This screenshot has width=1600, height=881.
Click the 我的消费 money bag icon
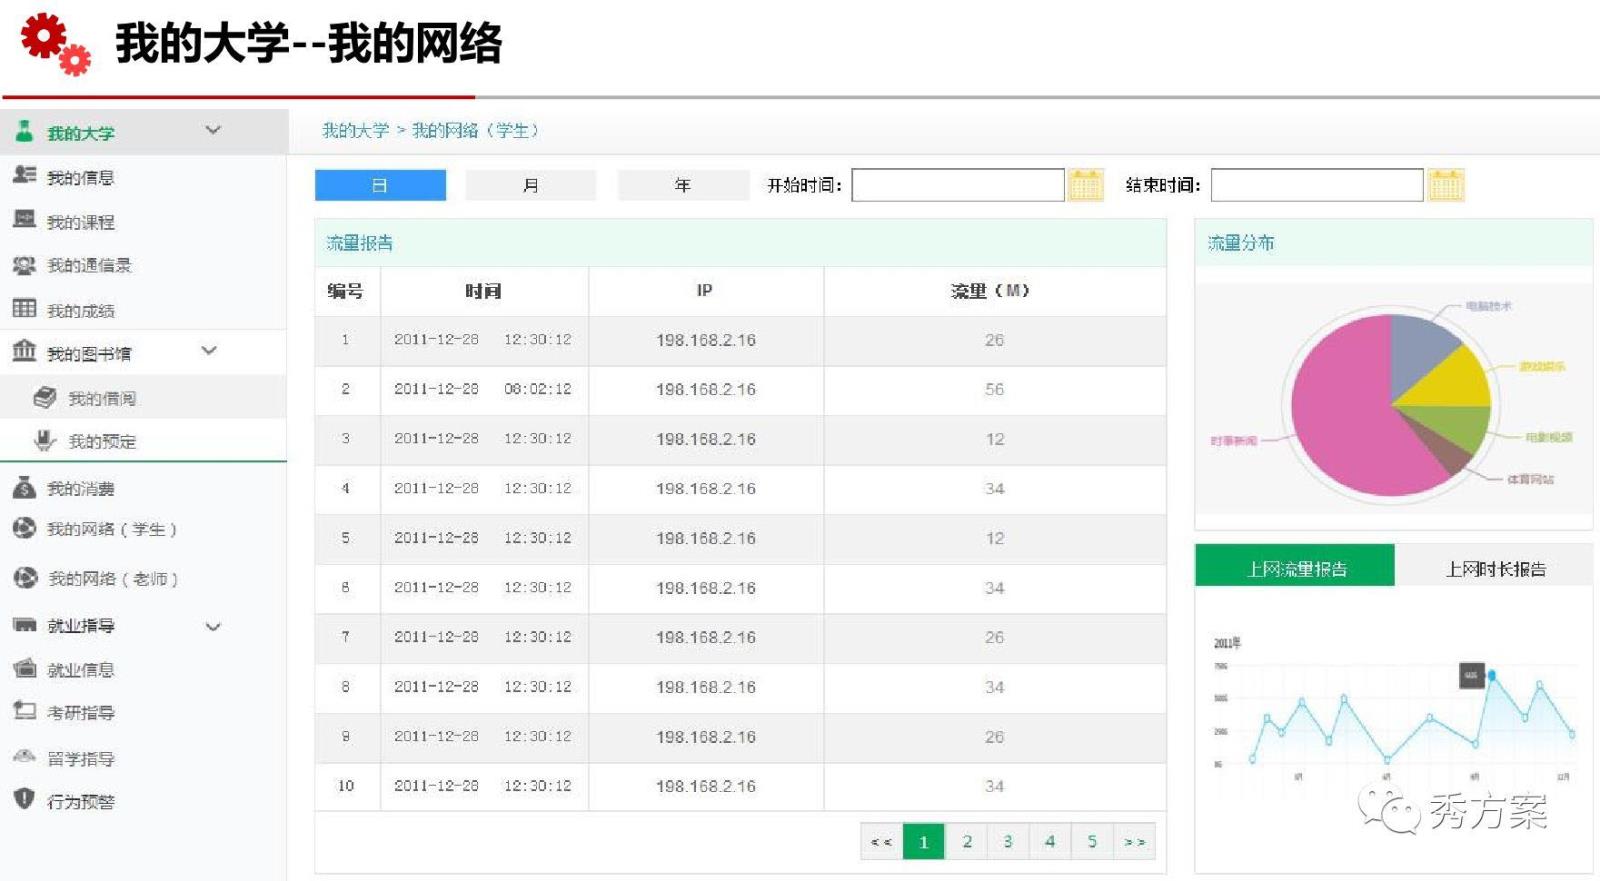pos(24,487)
